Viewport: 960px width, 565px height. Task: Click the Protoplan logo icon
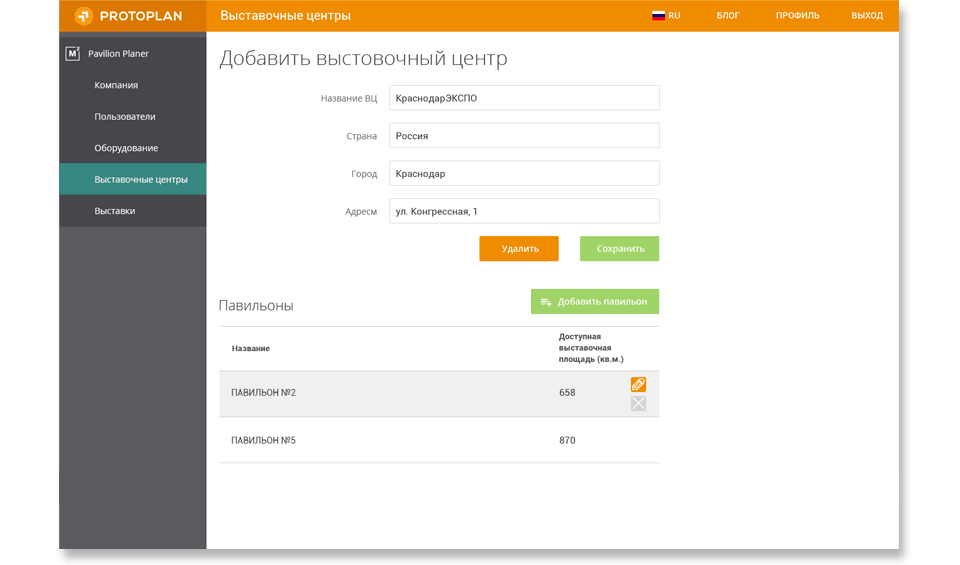(83, 16)
